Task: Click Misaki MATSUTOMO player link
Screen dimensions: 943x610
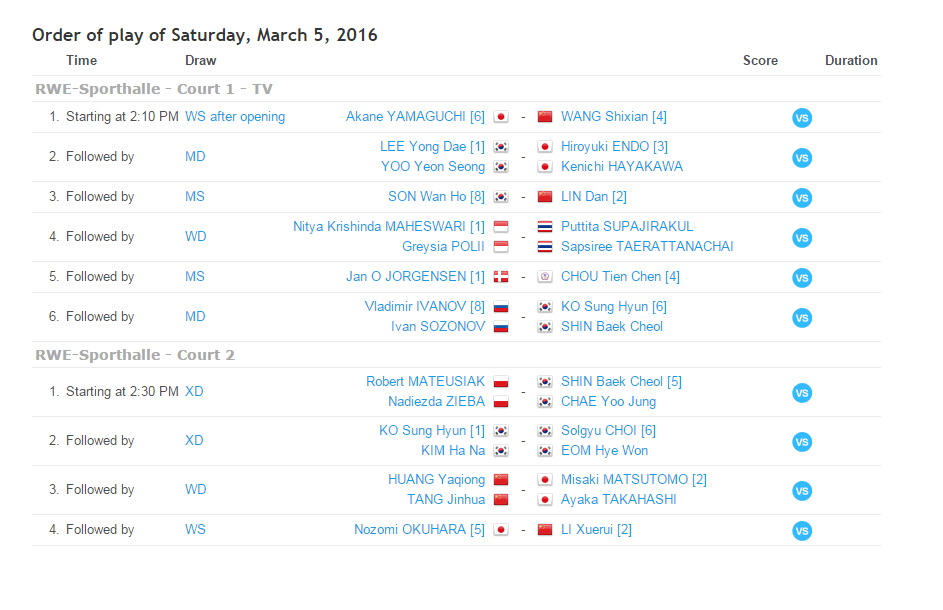Action: [633, 480]
